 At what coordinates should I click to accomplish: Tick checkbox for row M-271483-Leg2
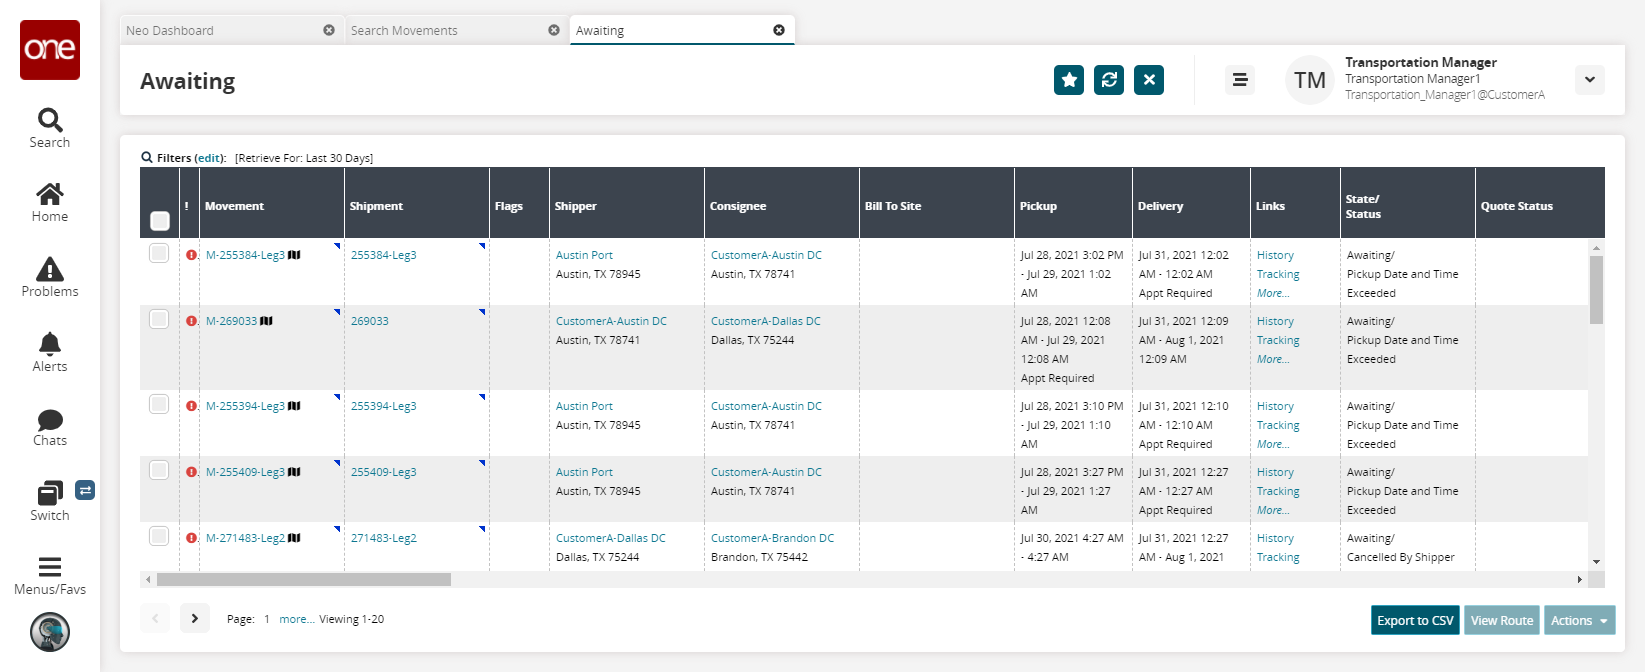point(159,536)
